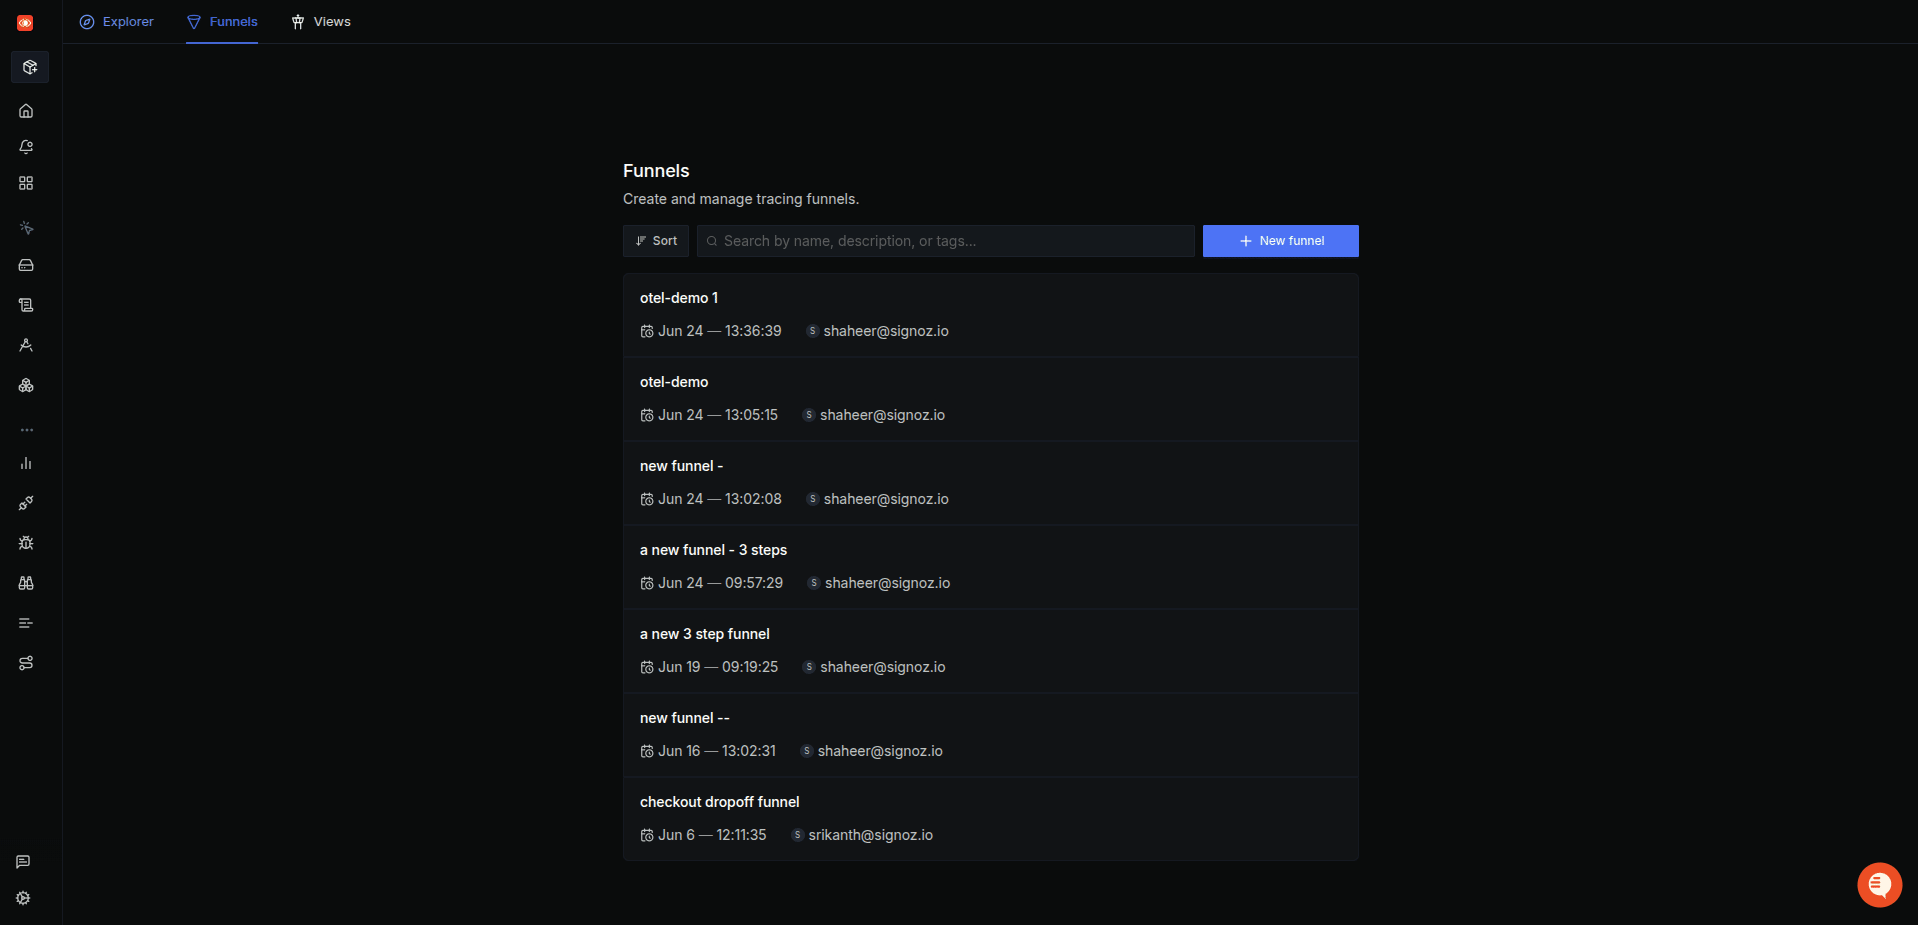The height and width of the screenshot is (925, 1918).
Task: Click the New funnel button
Action: [x=1280, y=241]
